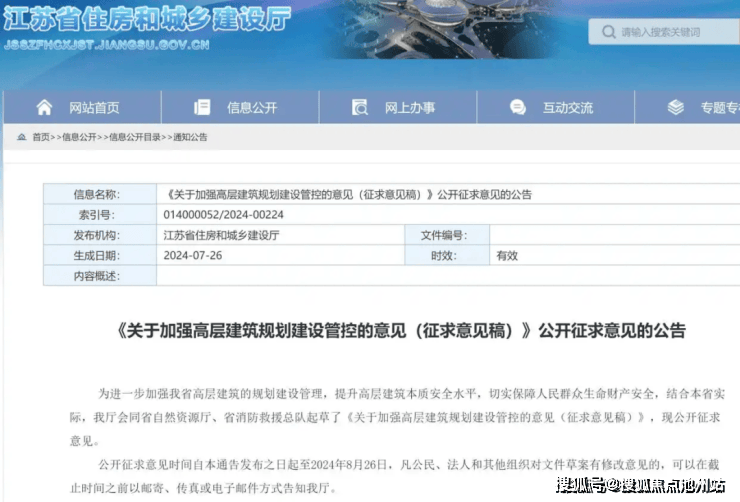740x502 pixels.
Task: Click the document icon beside 信息公开
Action: (202, 108)
